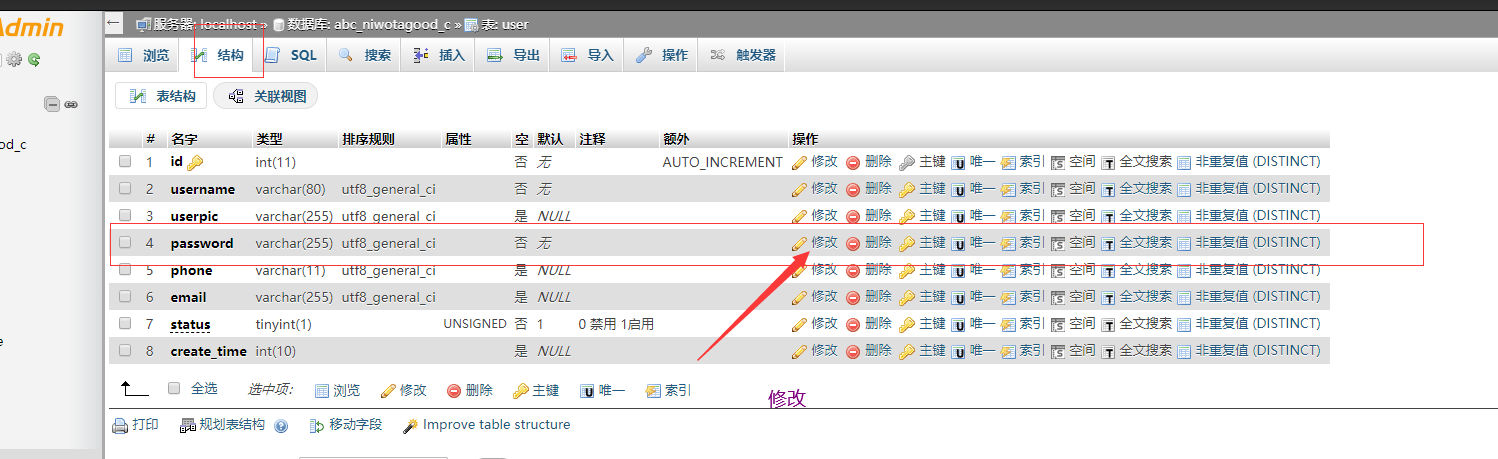Open the 导出 export tab
The image size is (1498, 459).
click(513, 55)
